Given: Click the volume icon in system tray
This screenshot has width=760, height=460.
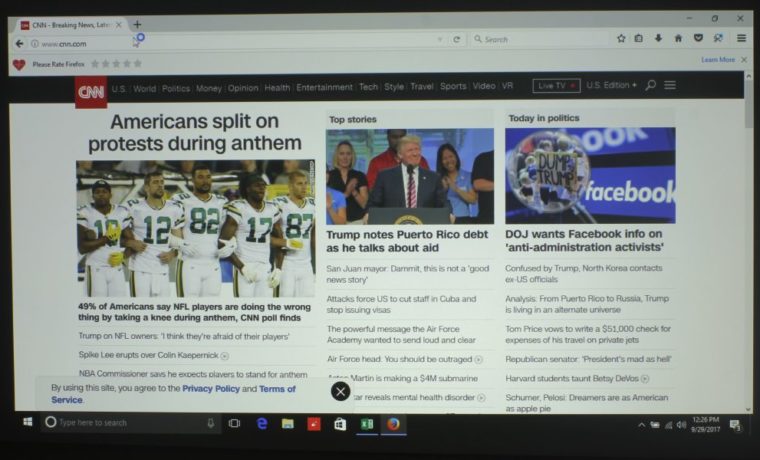Looking at the screenshot, I should pos(681,425).
